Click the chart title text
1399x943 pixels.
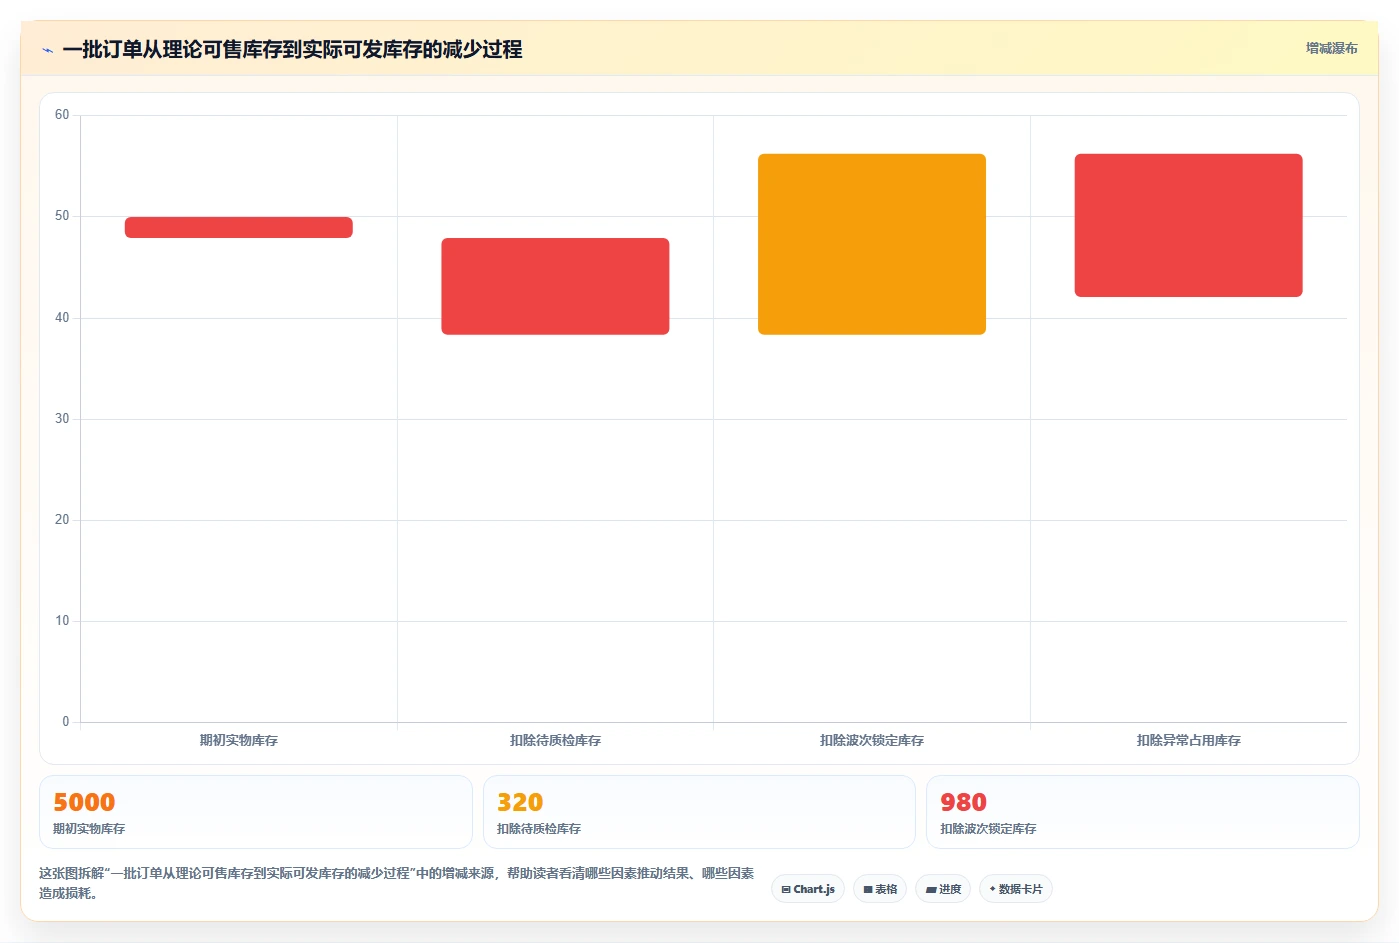coord(292,50)
